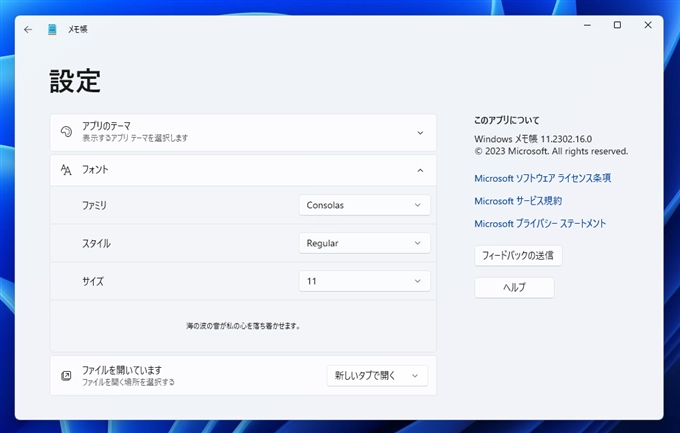Click the 設定 page title
The height and width of the screenshot is (433, 680).
75,81
